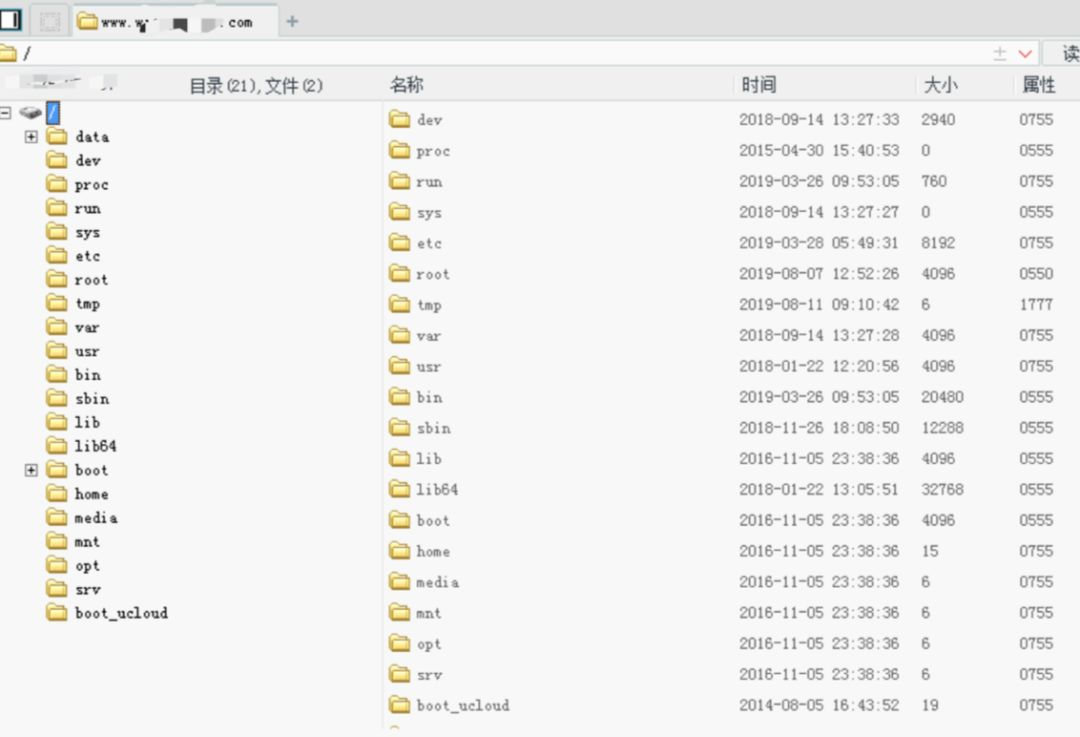Open the path history dropdown arrow
The width and height of the screenshot is (1080, 737).
click(1025, 54)
